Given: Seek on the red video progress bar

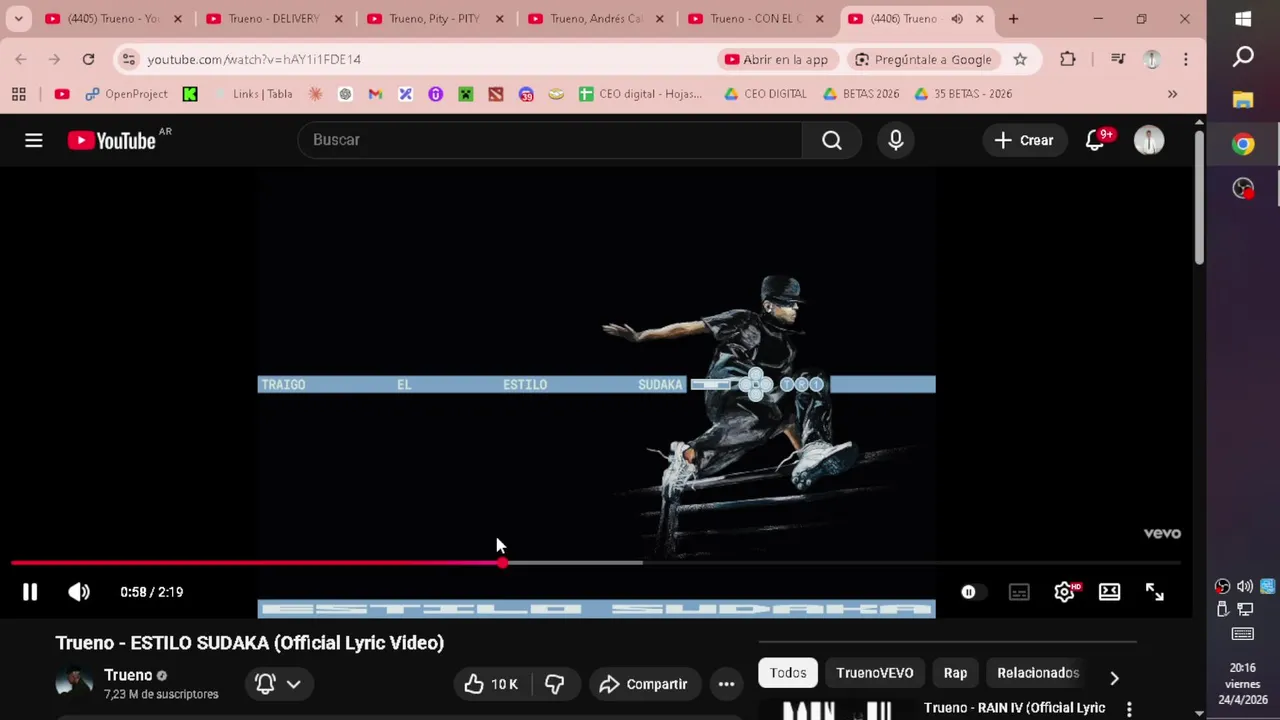Looking at the screenshot, I should pos(596,563).
